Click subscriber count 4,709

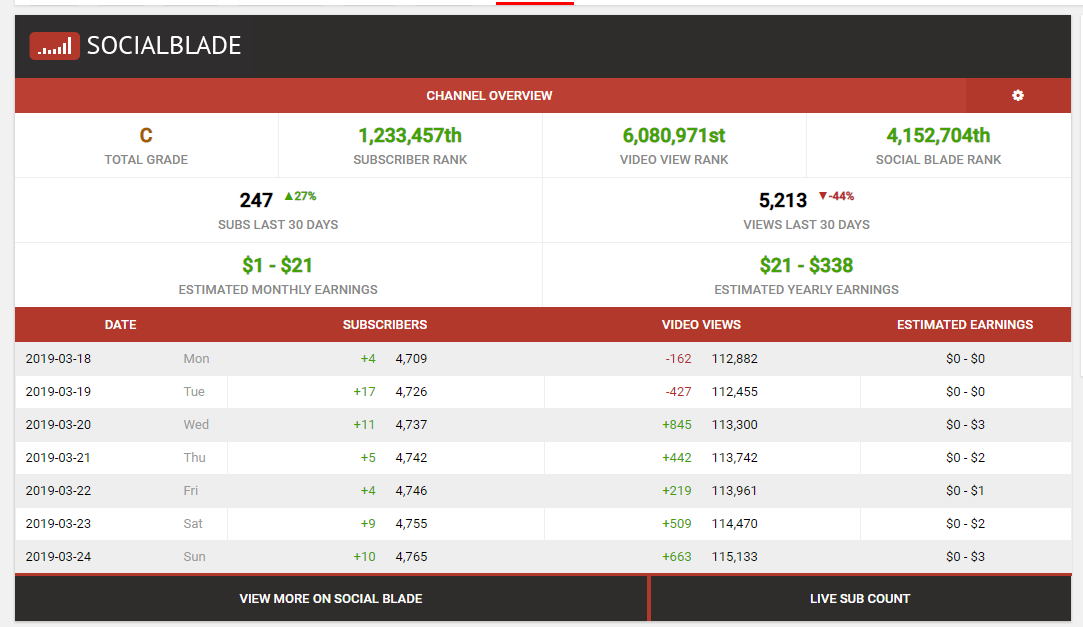coord(411,358)
